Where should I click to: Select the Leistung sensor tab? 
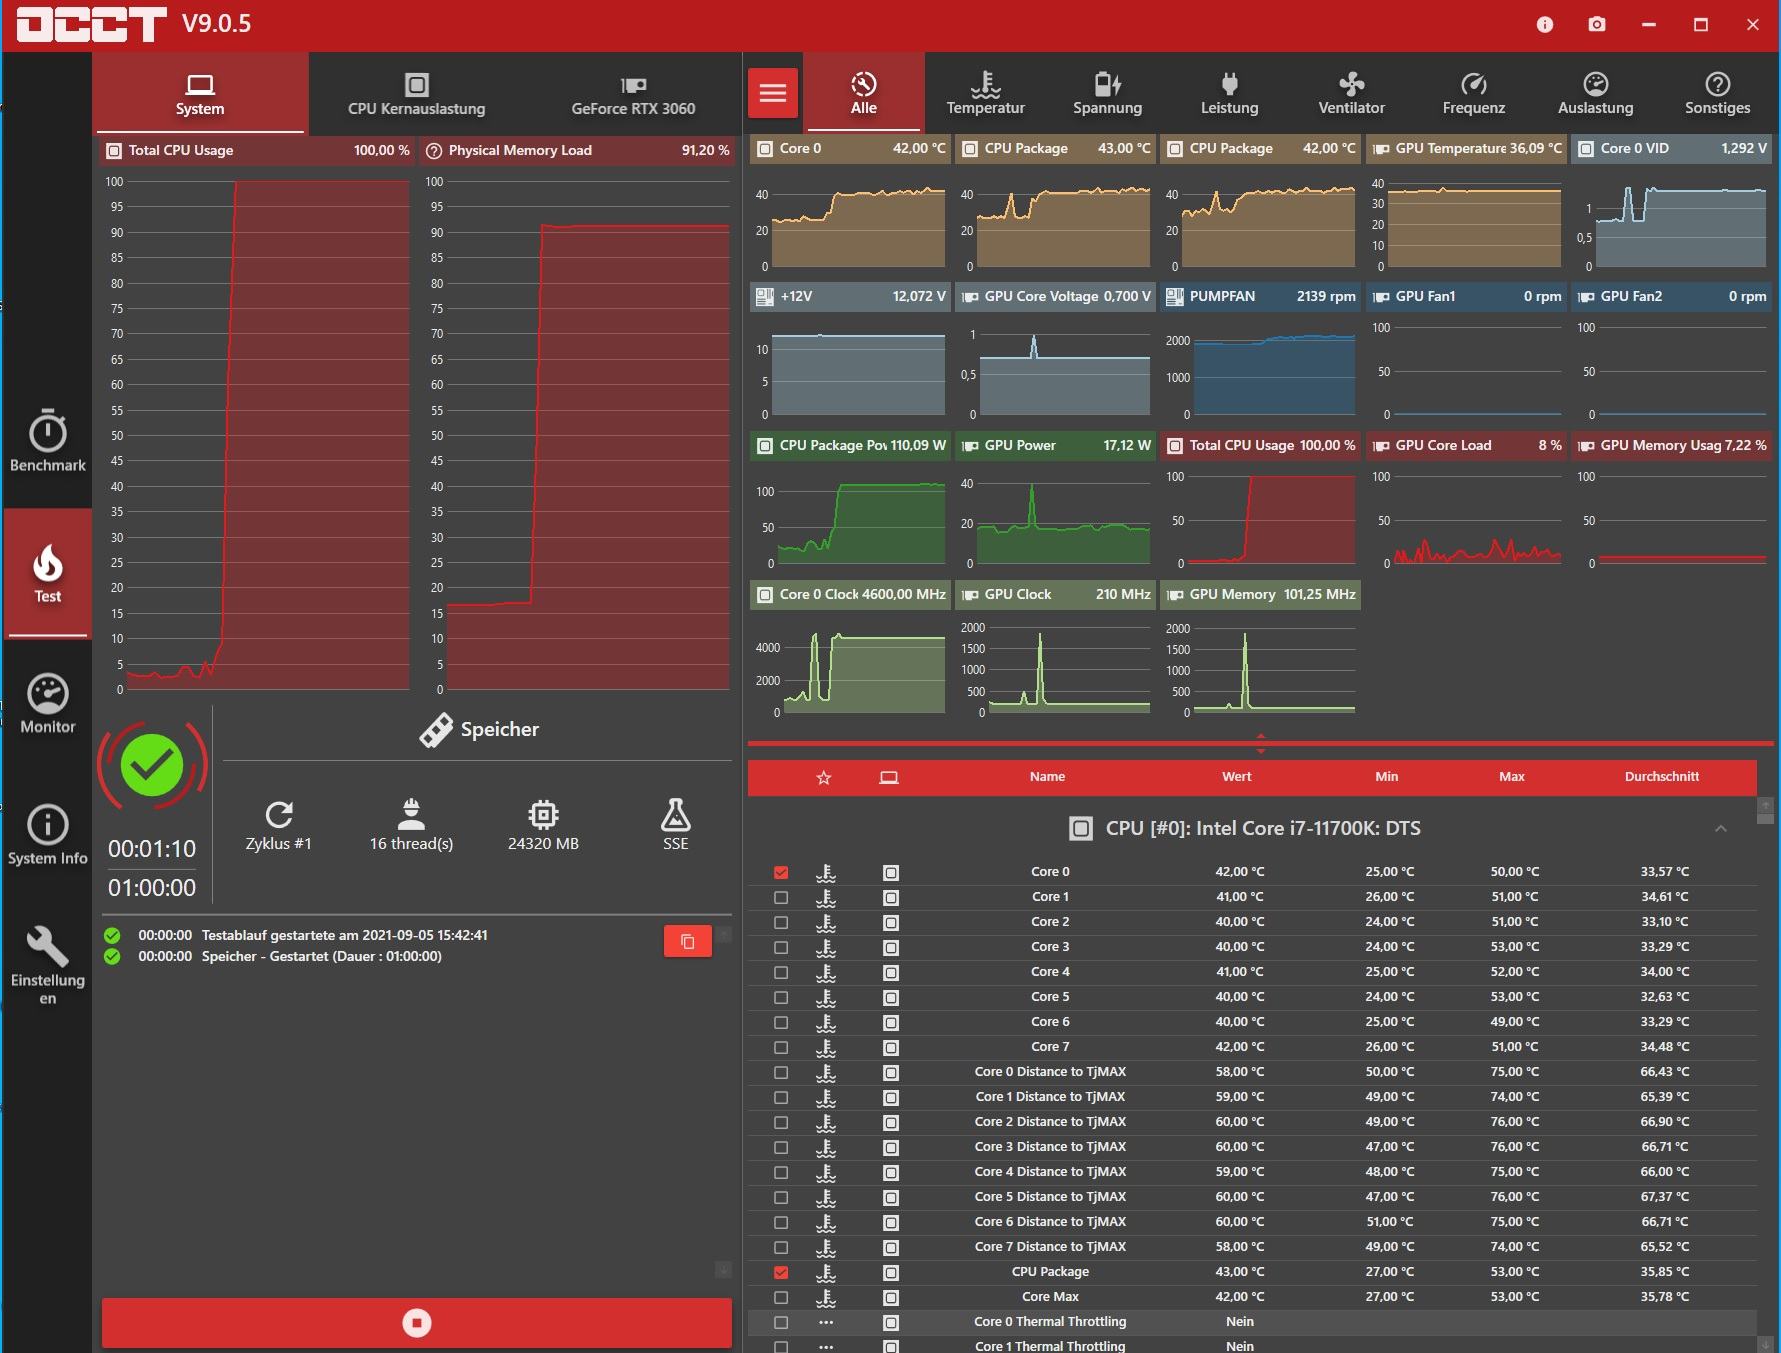[x=1230, y=94]
